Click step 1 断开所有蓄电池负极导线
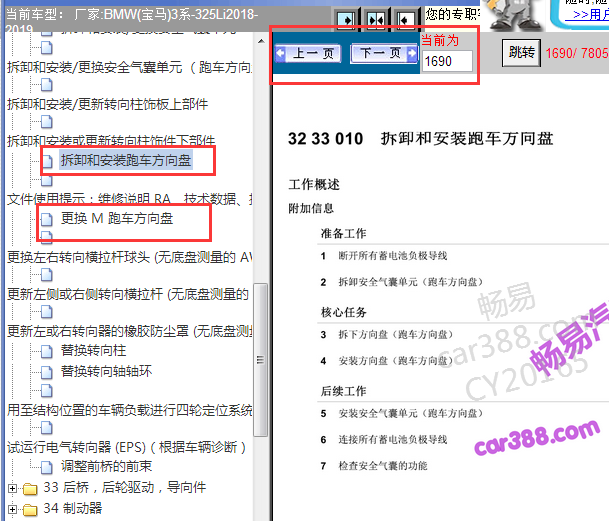Image resolution: width=609 pixels, height=521 pixels. coord(392,256)
